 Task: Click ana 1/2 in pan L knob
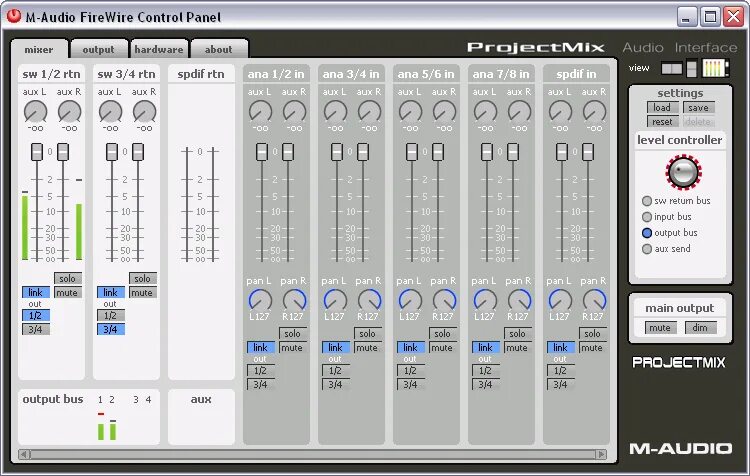click(261, 300)
